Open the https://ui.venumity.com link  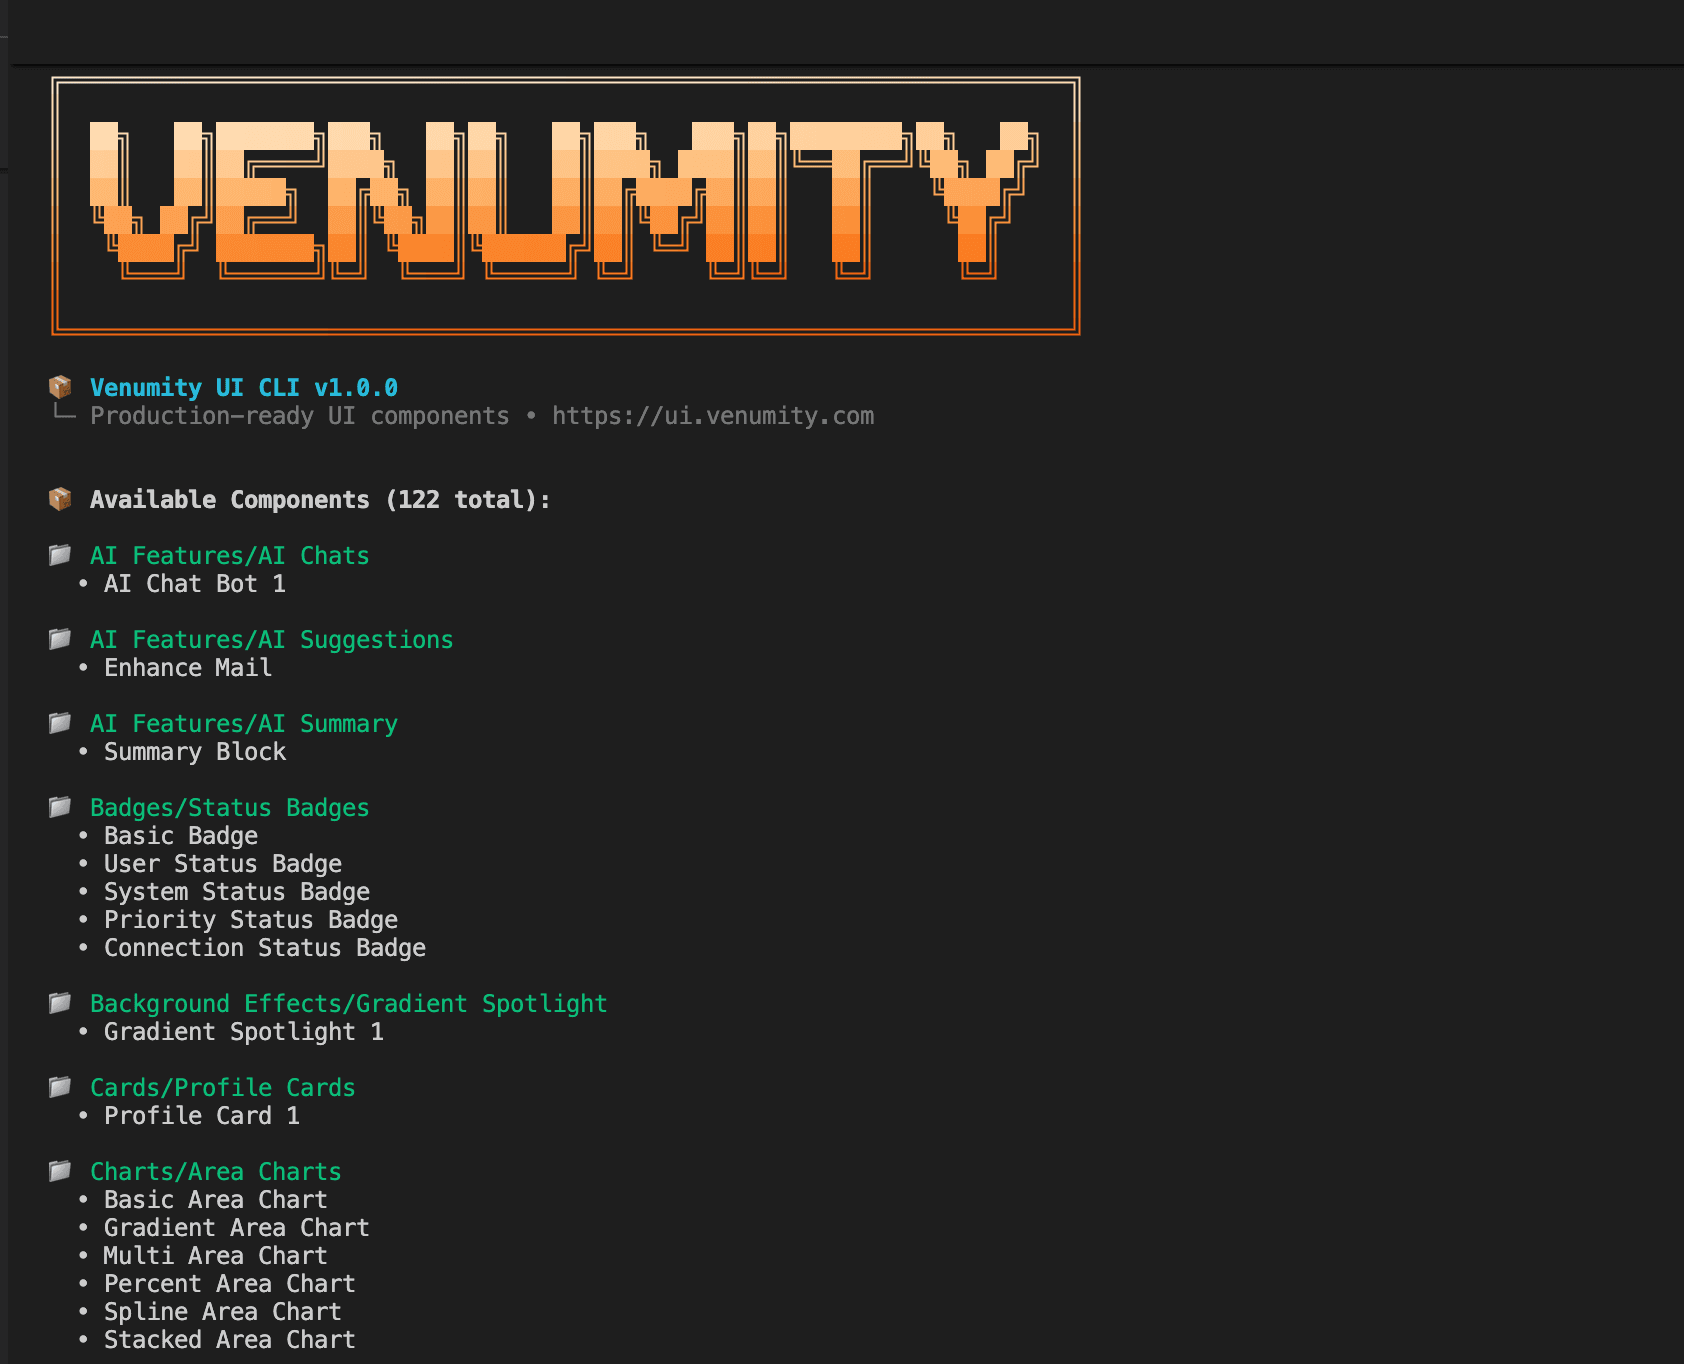click(x=713, y=416)
